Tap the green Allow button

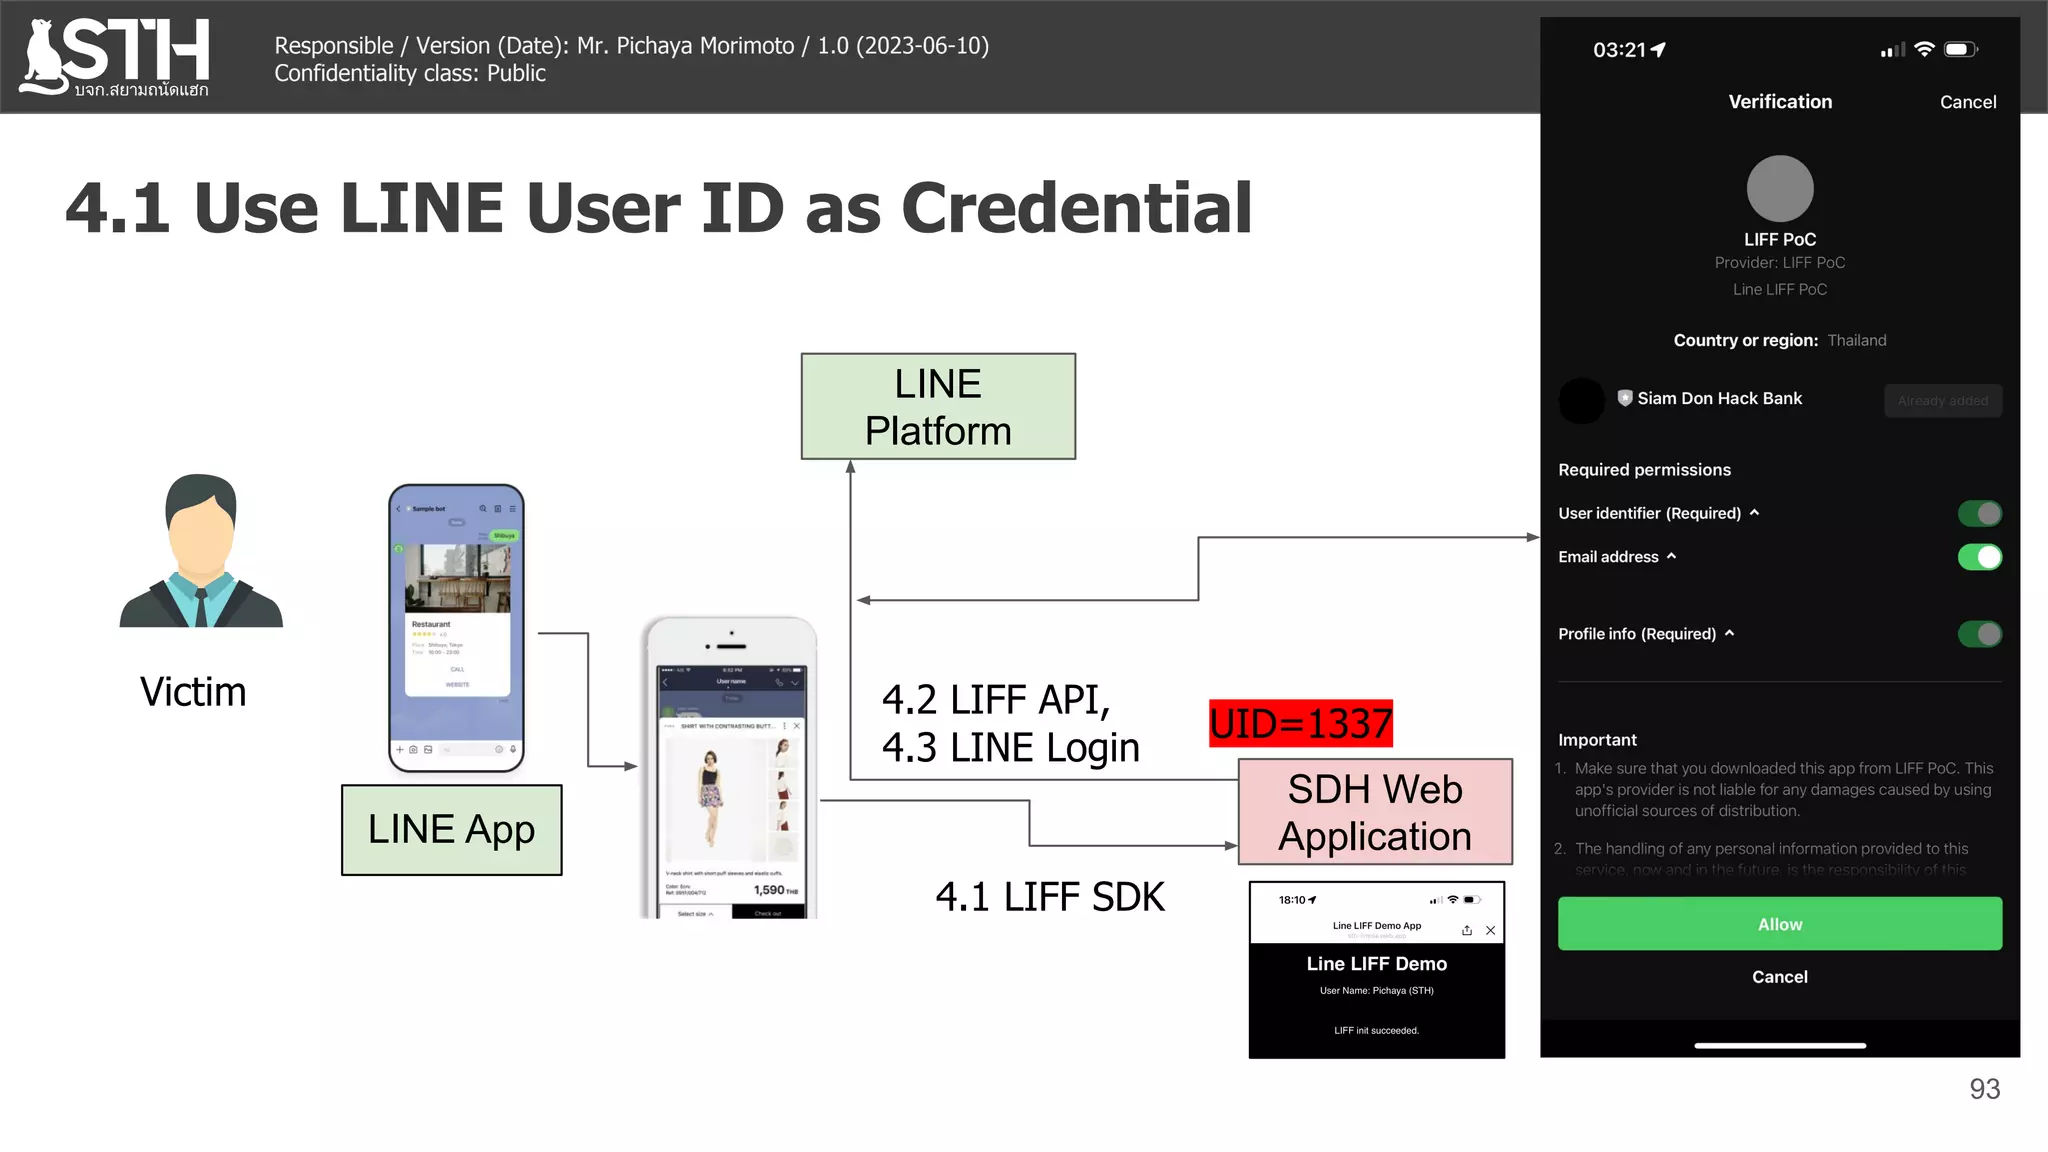pos(1779,924)
